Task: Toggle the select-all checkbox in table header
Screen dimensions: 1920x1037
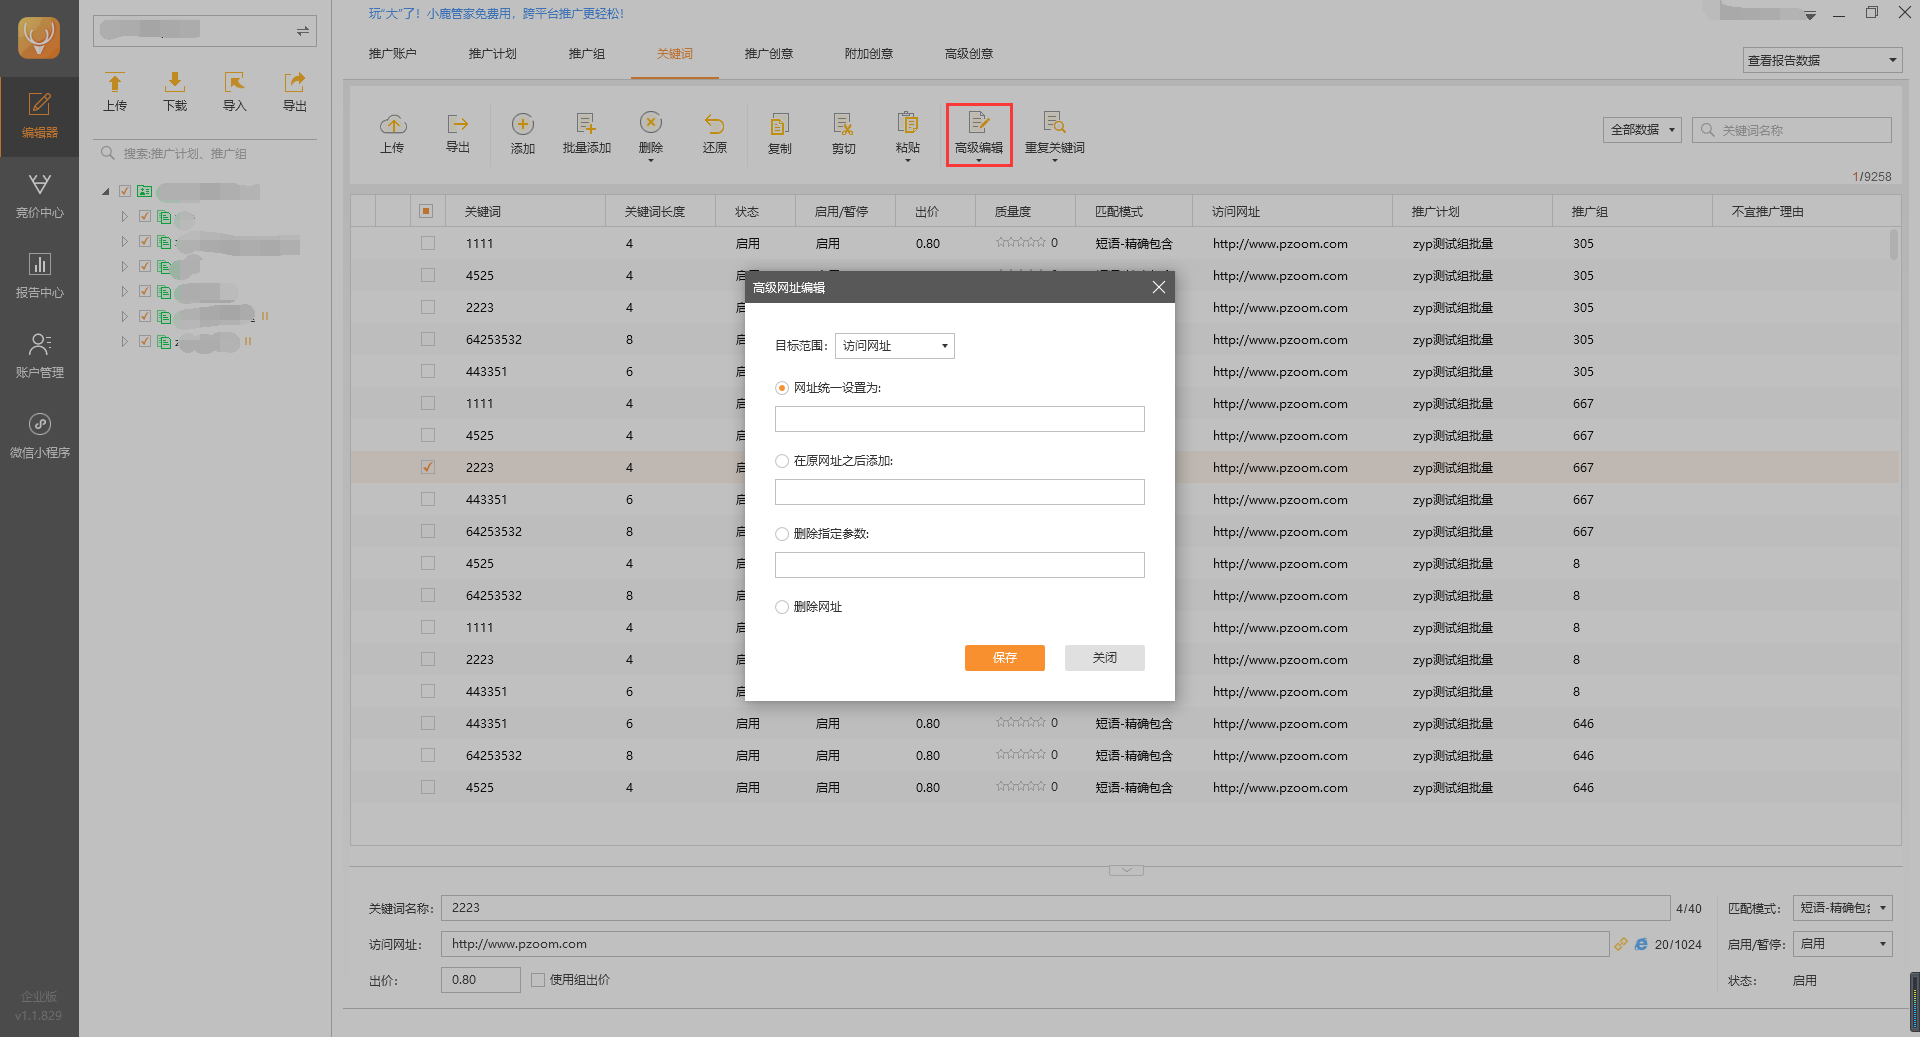Action: (x=426, y=211)
